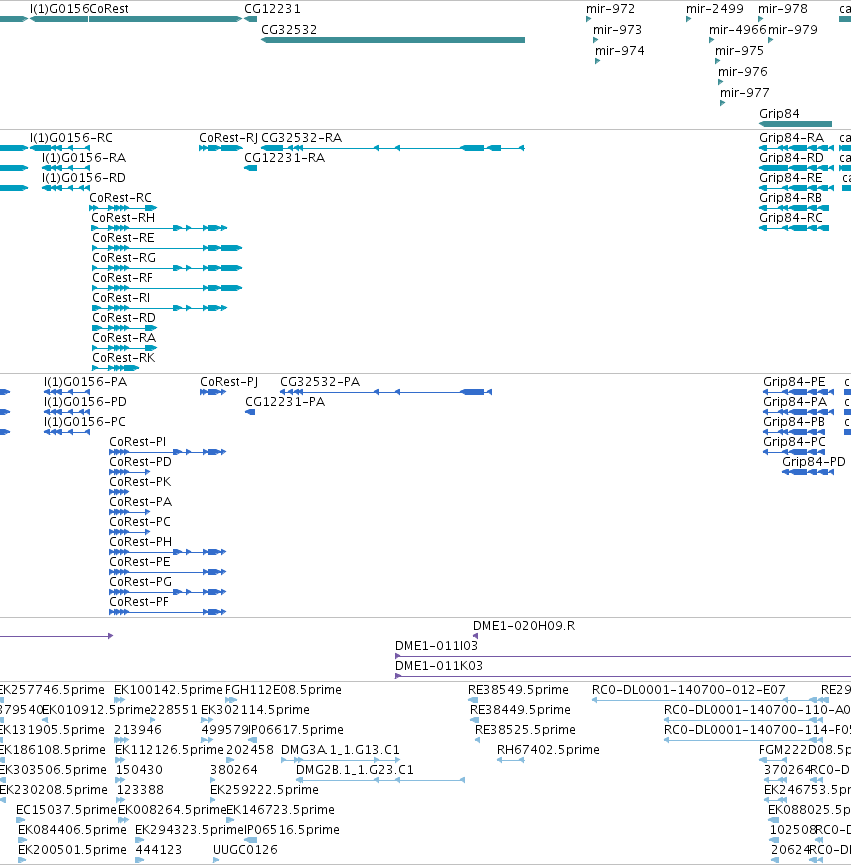
Task: Click transcript l(1)G0156-RD
Action: 66,188
